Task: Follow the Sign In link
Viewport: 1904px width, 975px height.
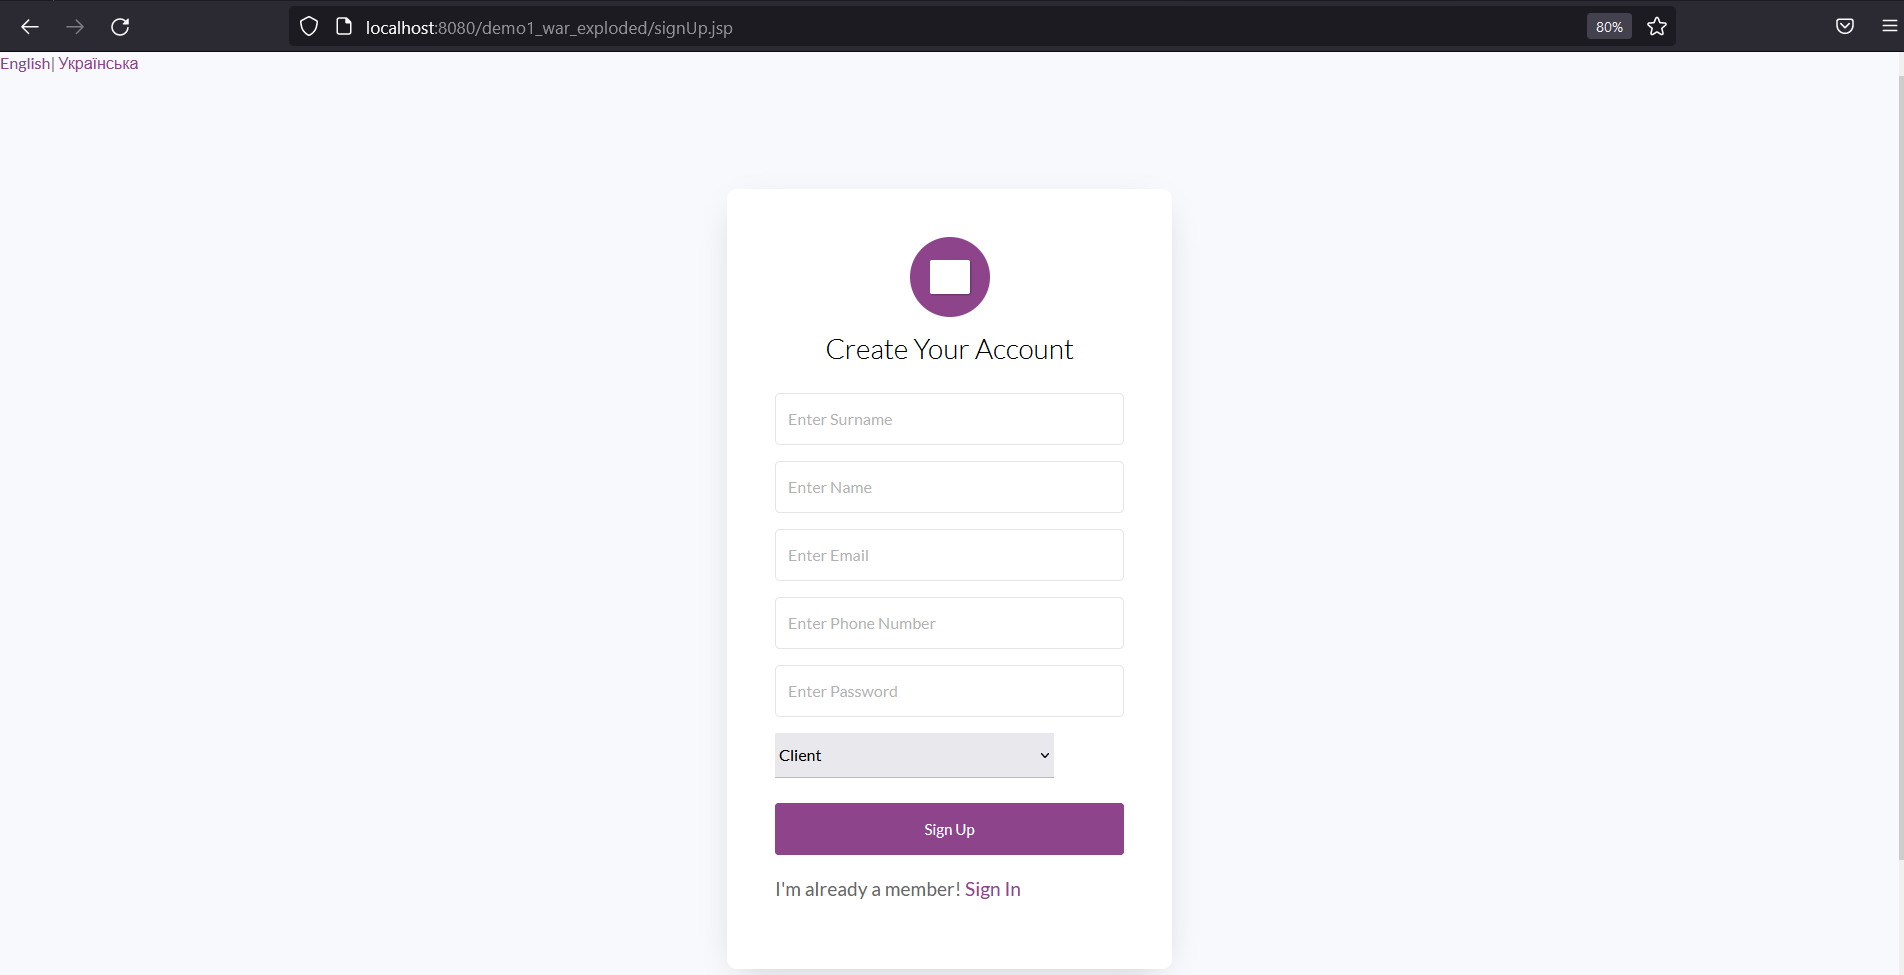Action: [992, 888]
